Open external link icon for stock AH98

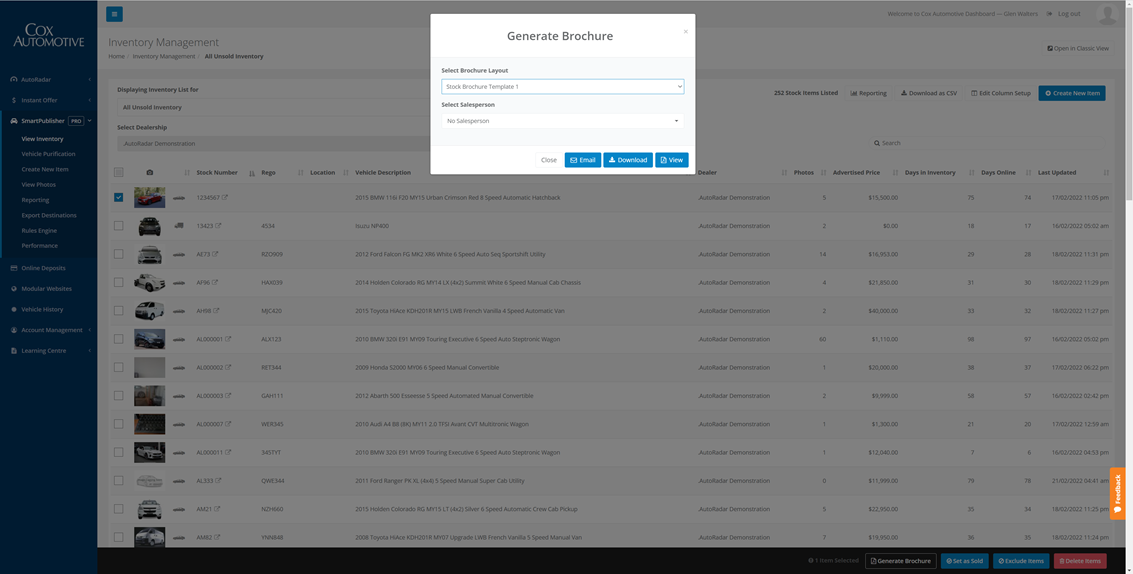(216, 311)
